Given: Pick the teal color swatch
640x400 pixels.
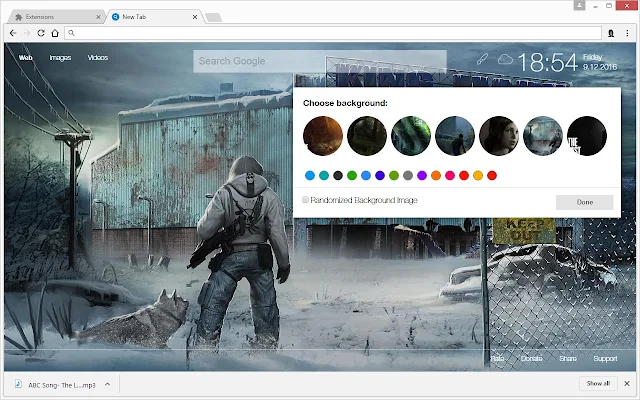Looking at the screenshot, I should [x=324, y=176].
